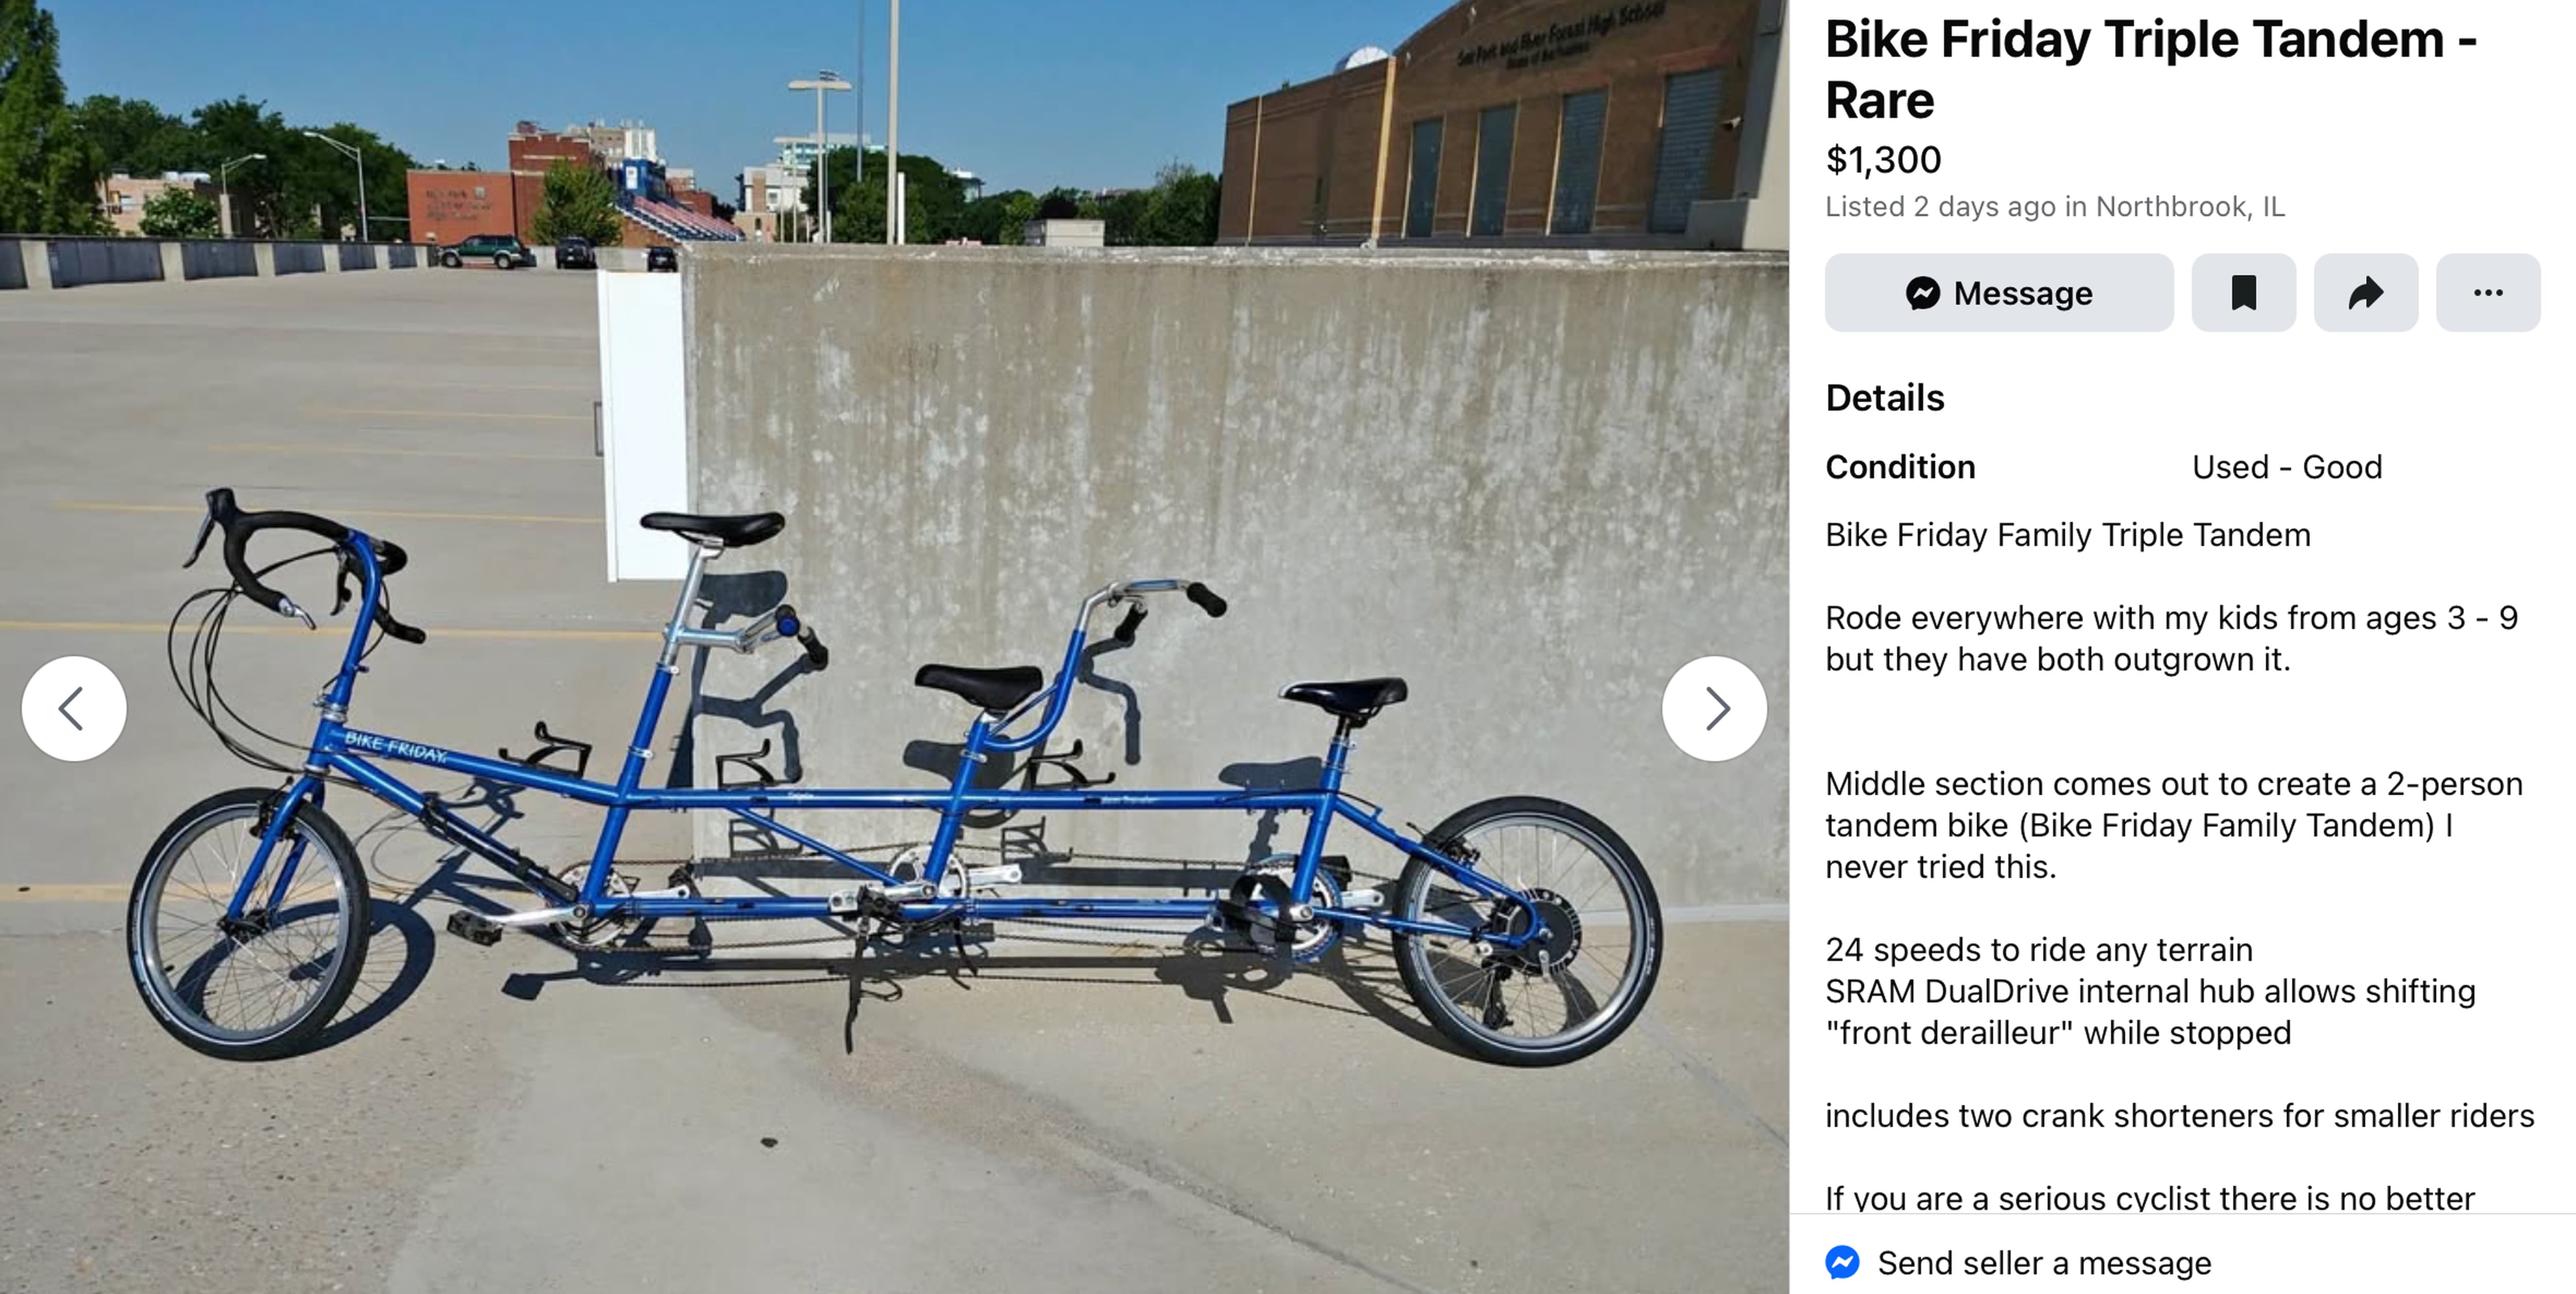Share the listing using the arrow icon
2576x1294 pixels.
(2365, 293)
